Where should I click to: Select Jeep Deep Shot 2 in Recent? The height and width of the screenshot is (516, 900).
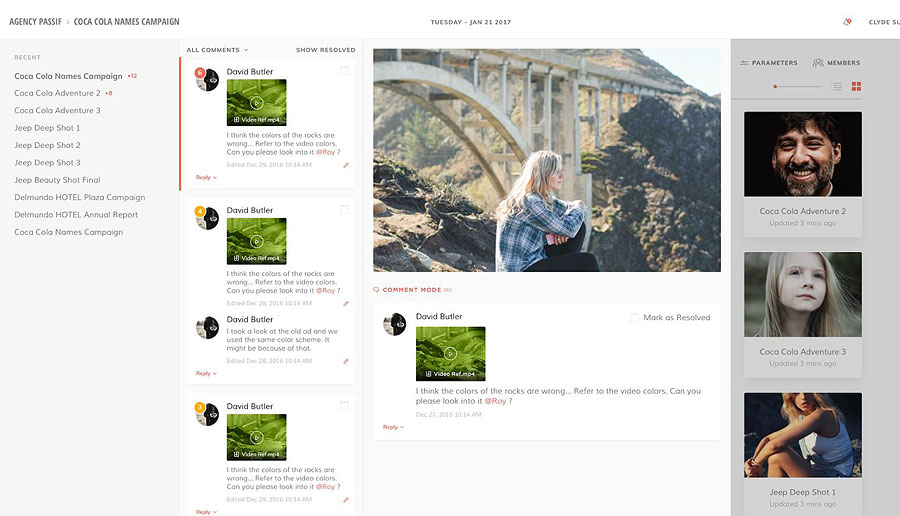tap(47, 145)
